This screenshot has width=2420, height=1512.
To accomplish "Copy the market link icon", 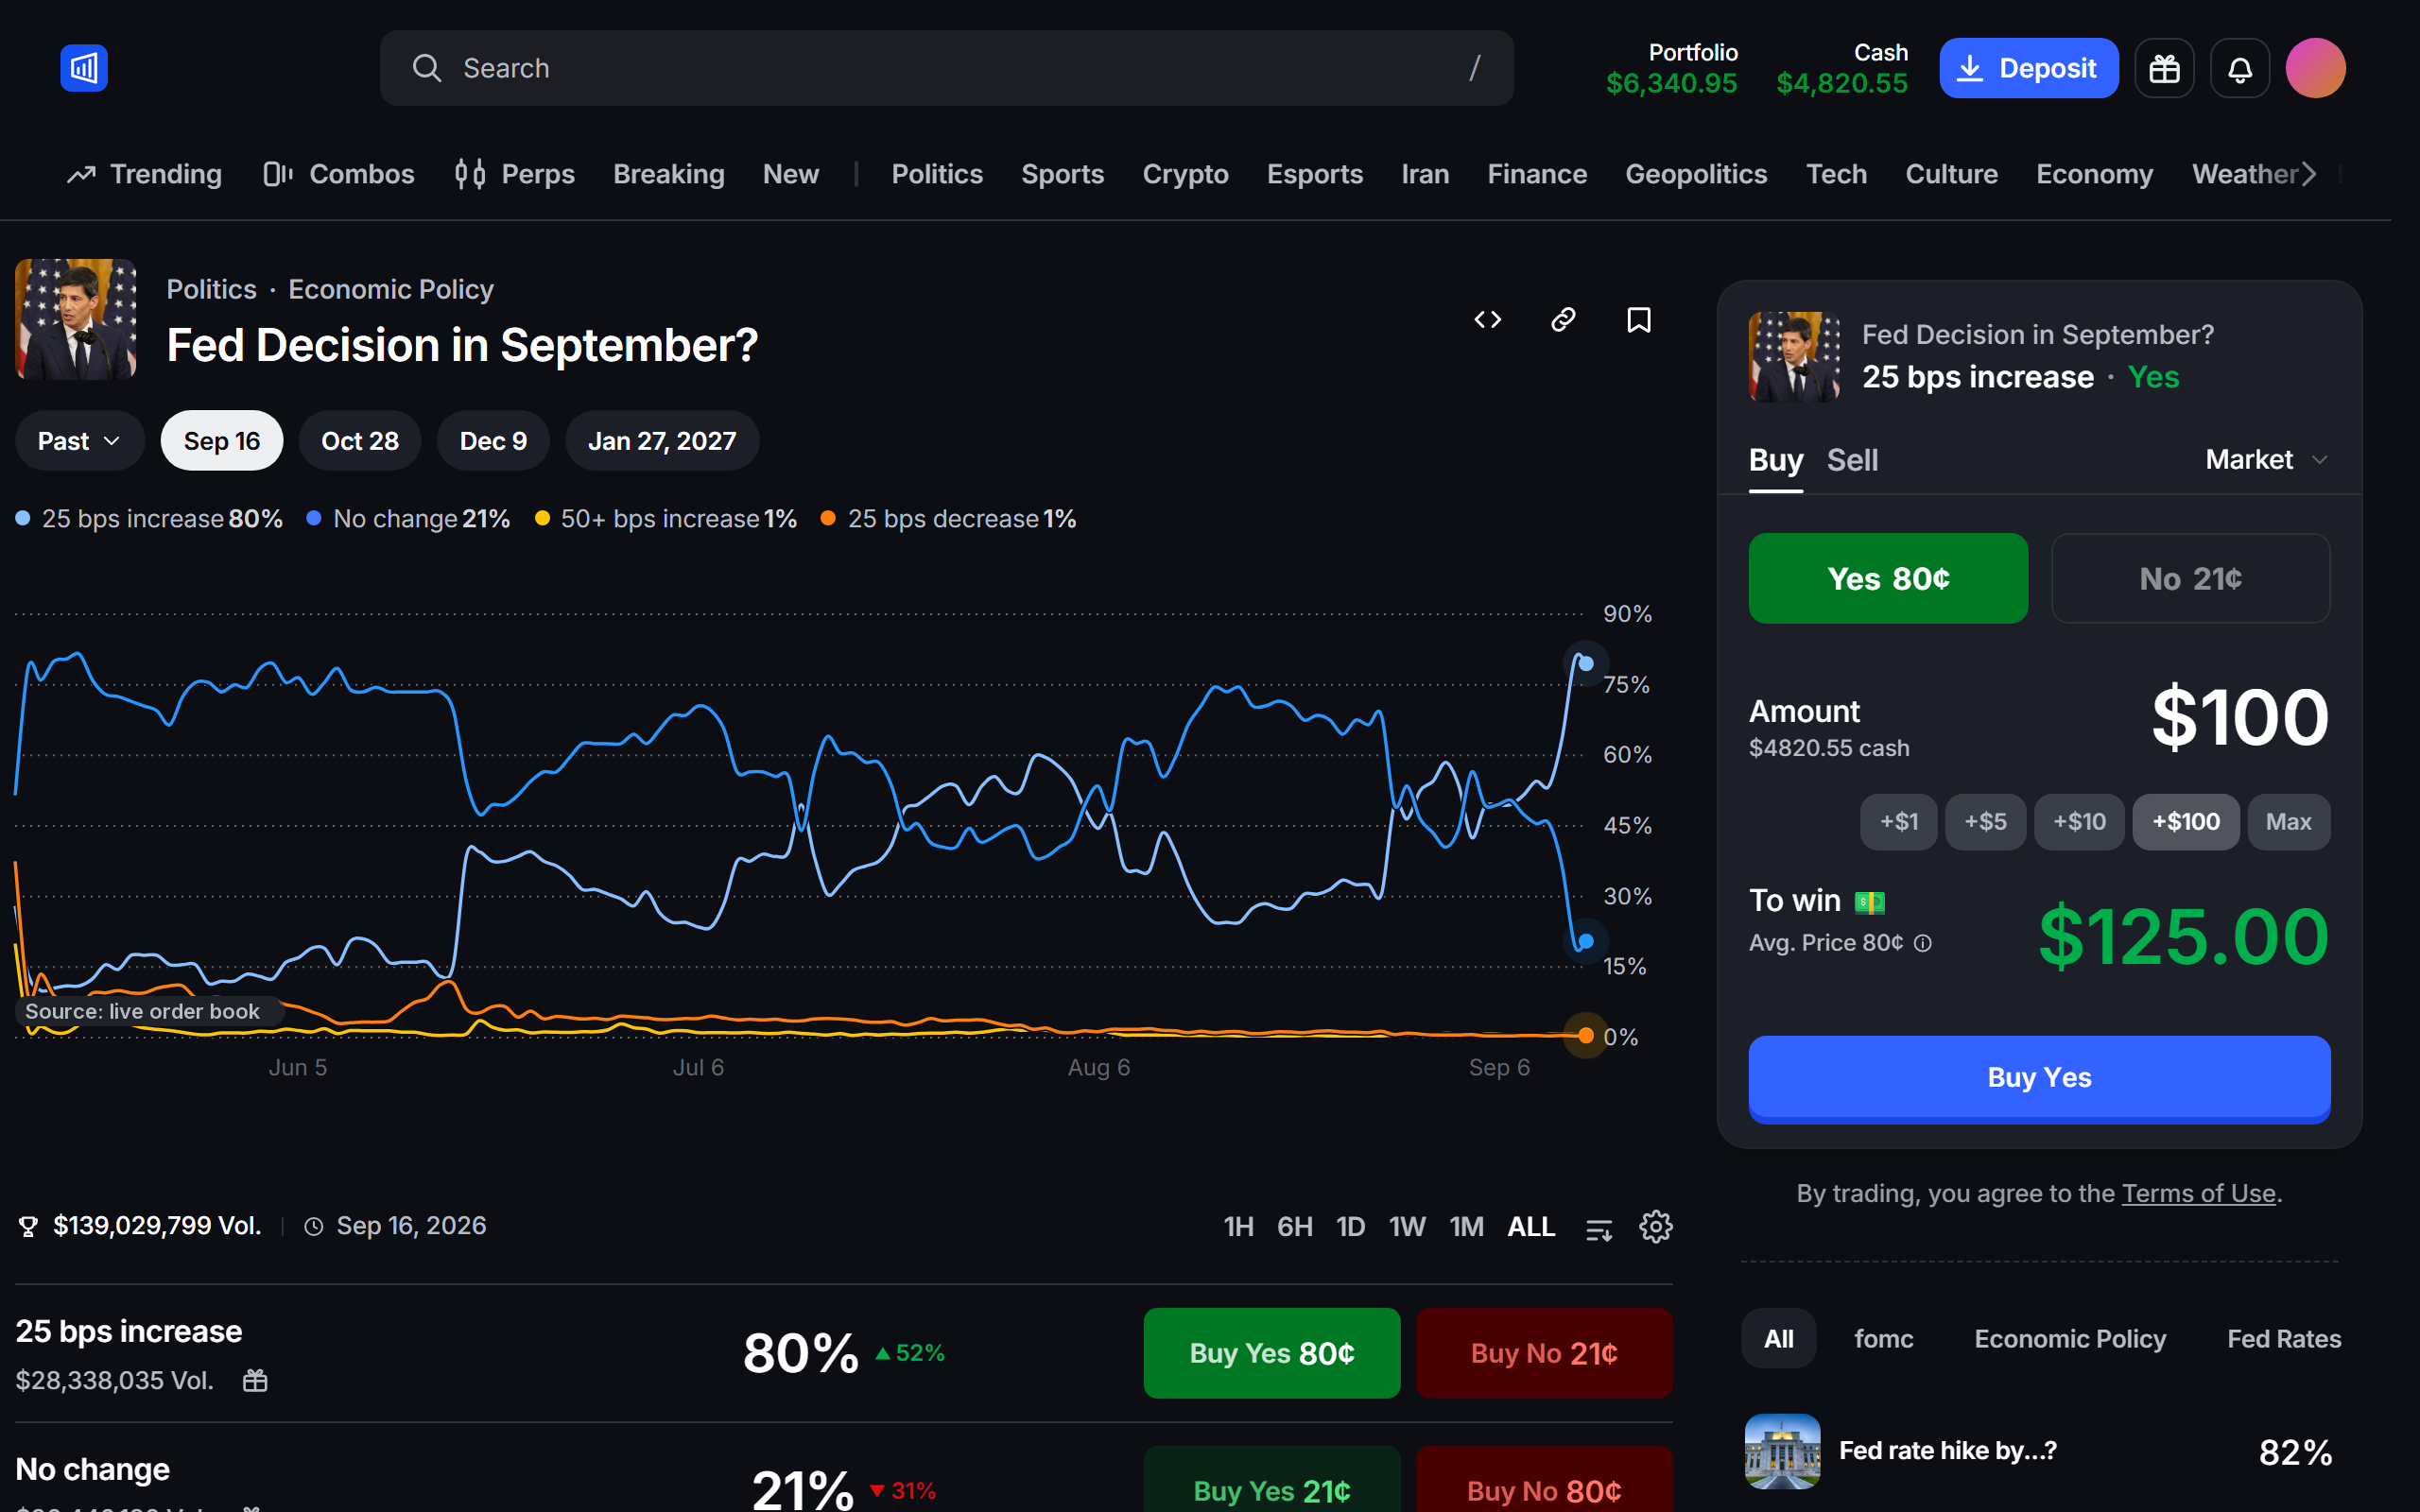I will (x=1563, y=320).
